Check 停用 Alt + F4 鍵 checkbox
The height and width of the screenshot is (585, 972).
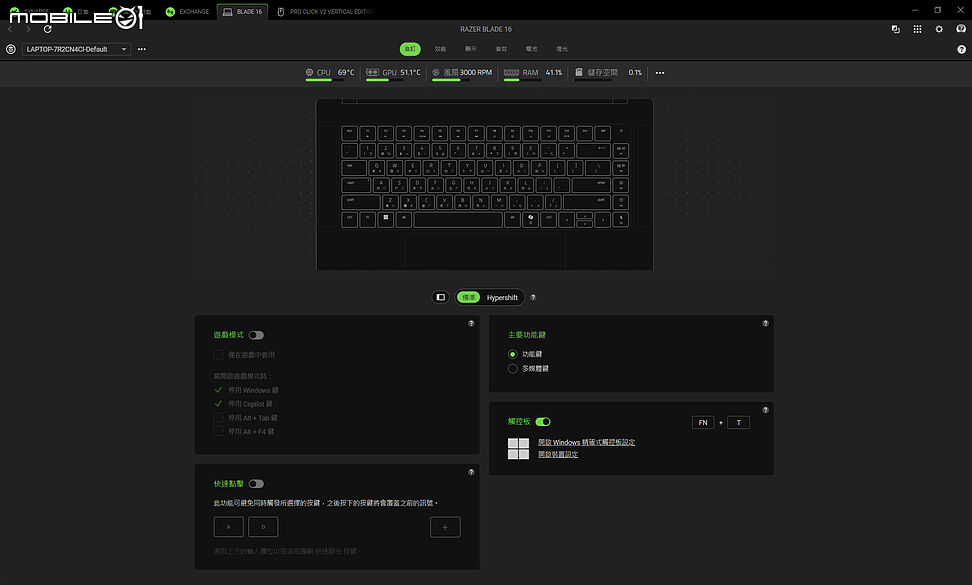coord(218,431)
